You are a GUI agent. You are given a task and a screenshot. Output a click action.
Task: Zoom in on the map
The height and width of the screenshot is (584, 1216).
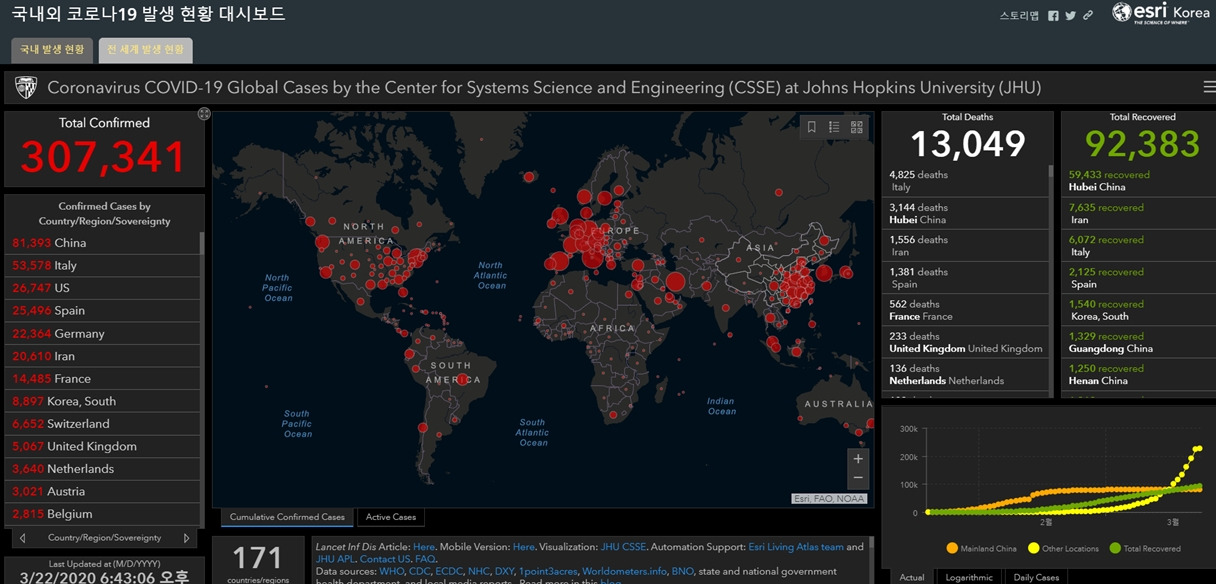(857, 458)
